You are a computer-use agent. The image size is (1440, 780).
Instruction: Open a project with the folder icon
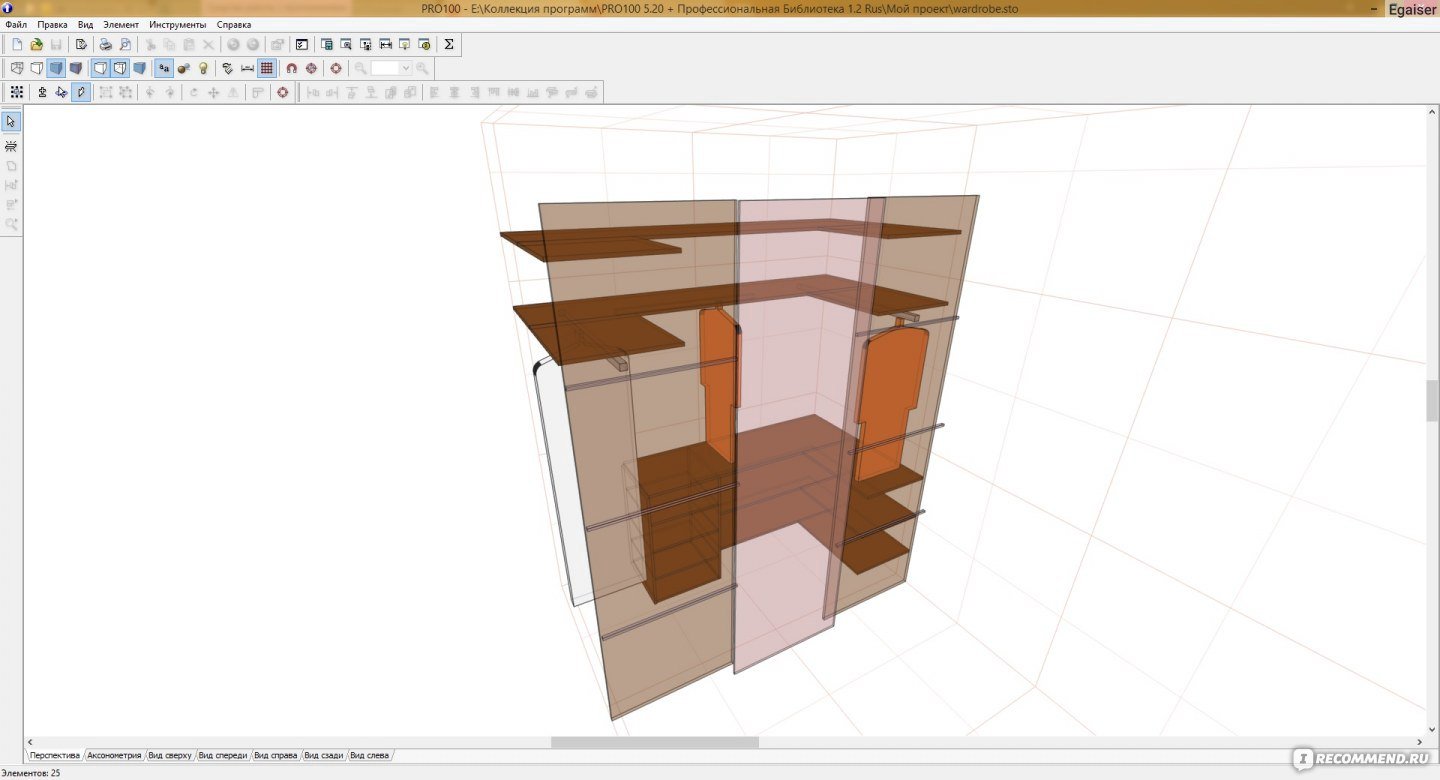[x=37, y=44]
